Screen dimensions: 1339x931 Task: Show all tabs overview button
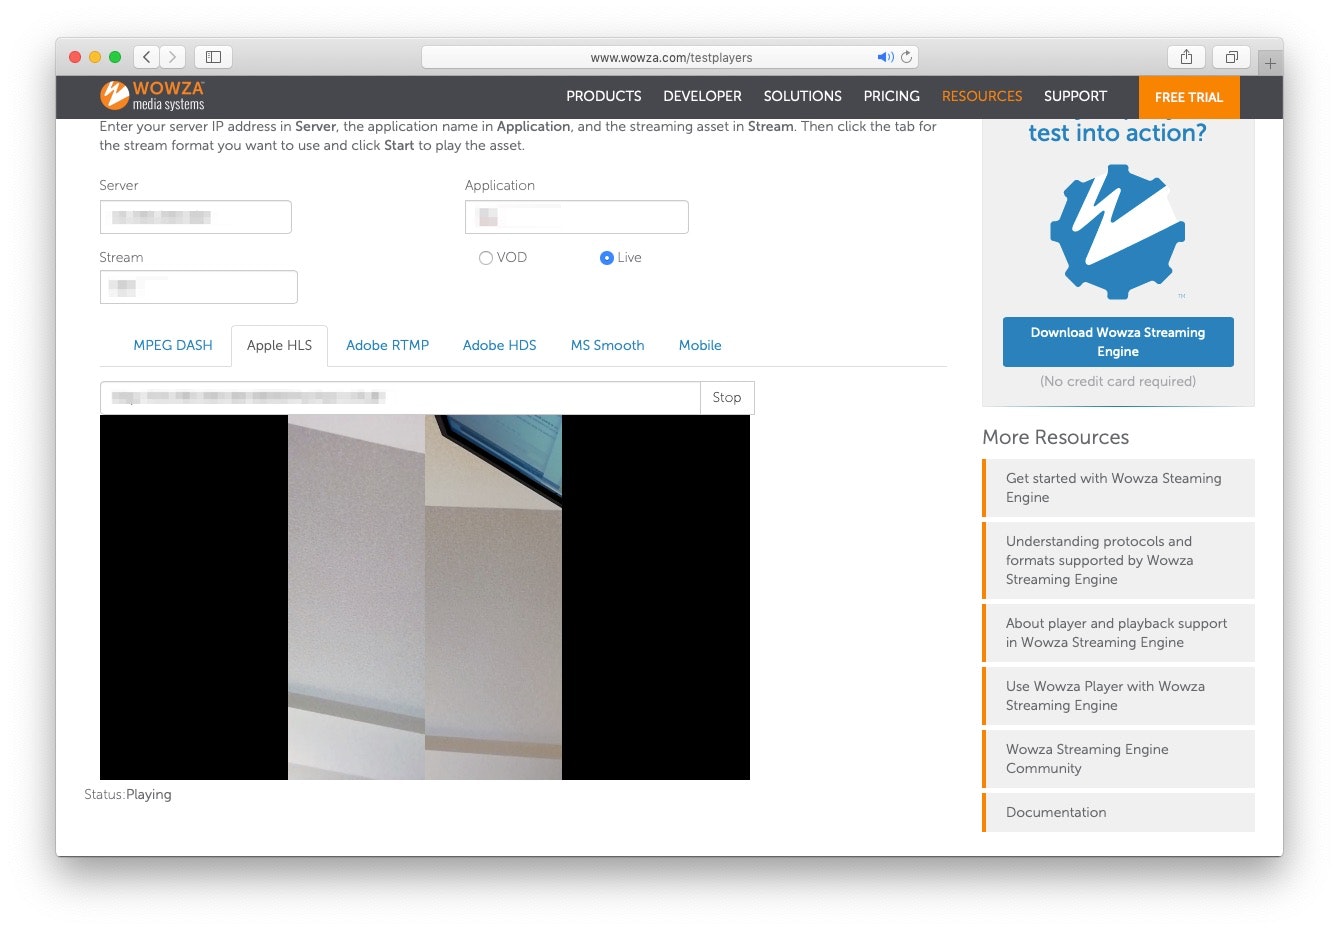tap(1231, 57)
